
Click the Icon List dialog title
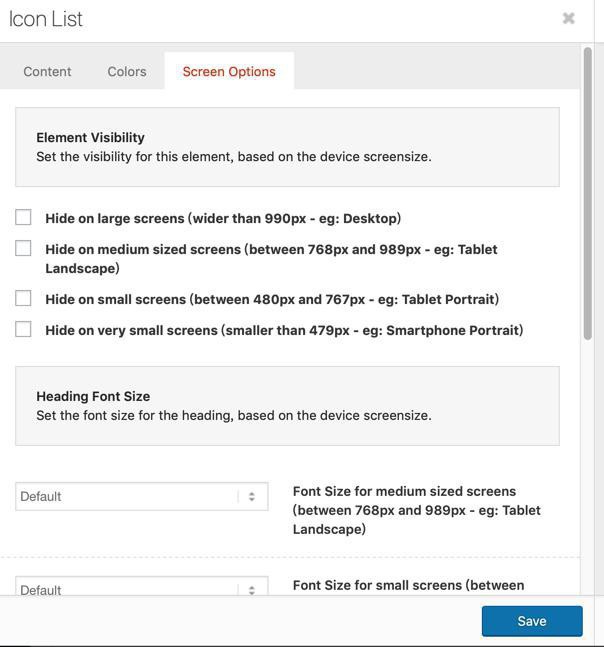point(46,19)
